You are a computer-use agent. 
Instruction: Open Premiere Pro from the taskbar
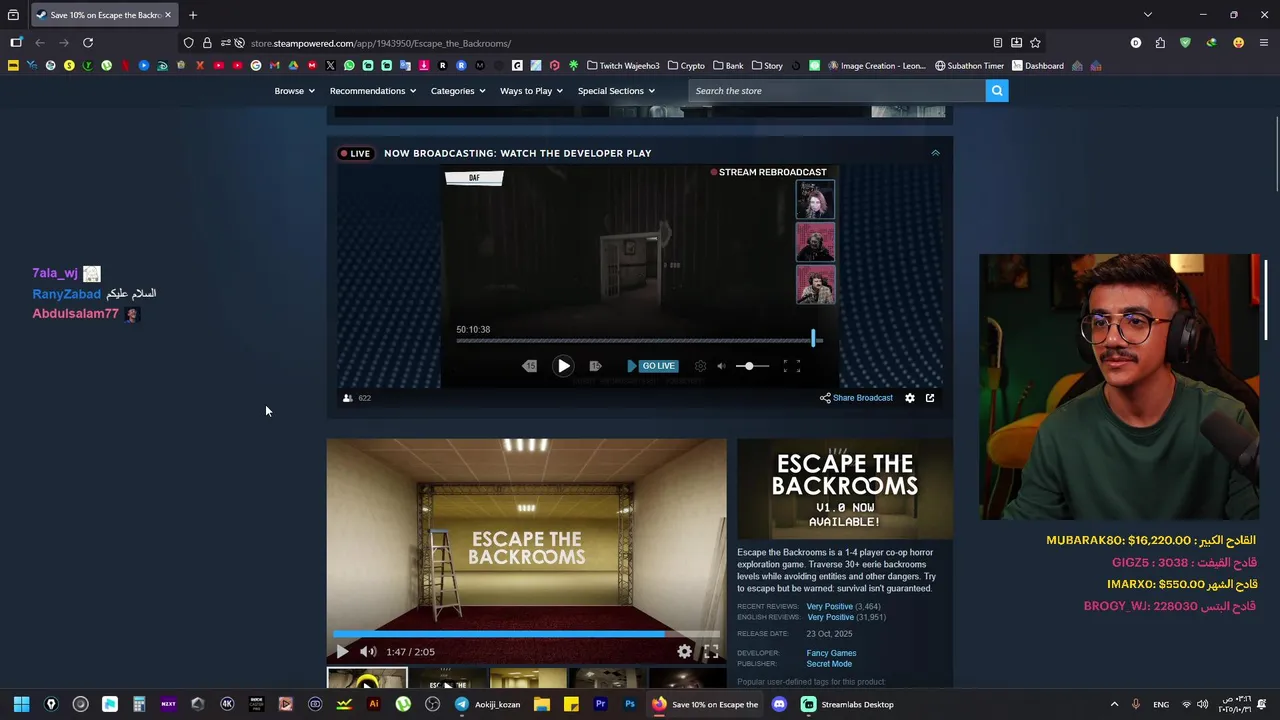coord(601,704)
